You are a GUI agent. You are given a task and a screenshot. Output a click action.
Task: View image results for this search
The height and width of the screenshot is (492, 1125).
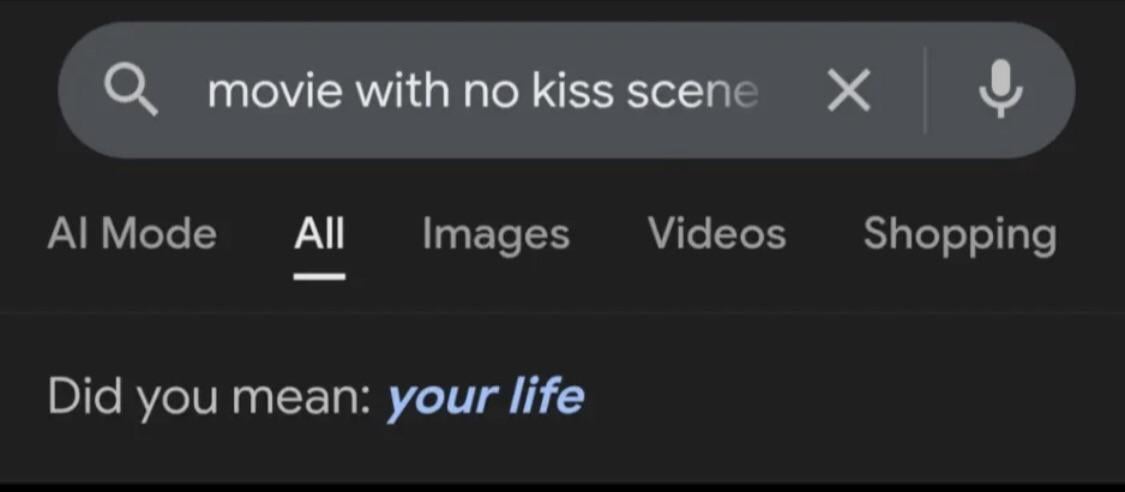495,234
